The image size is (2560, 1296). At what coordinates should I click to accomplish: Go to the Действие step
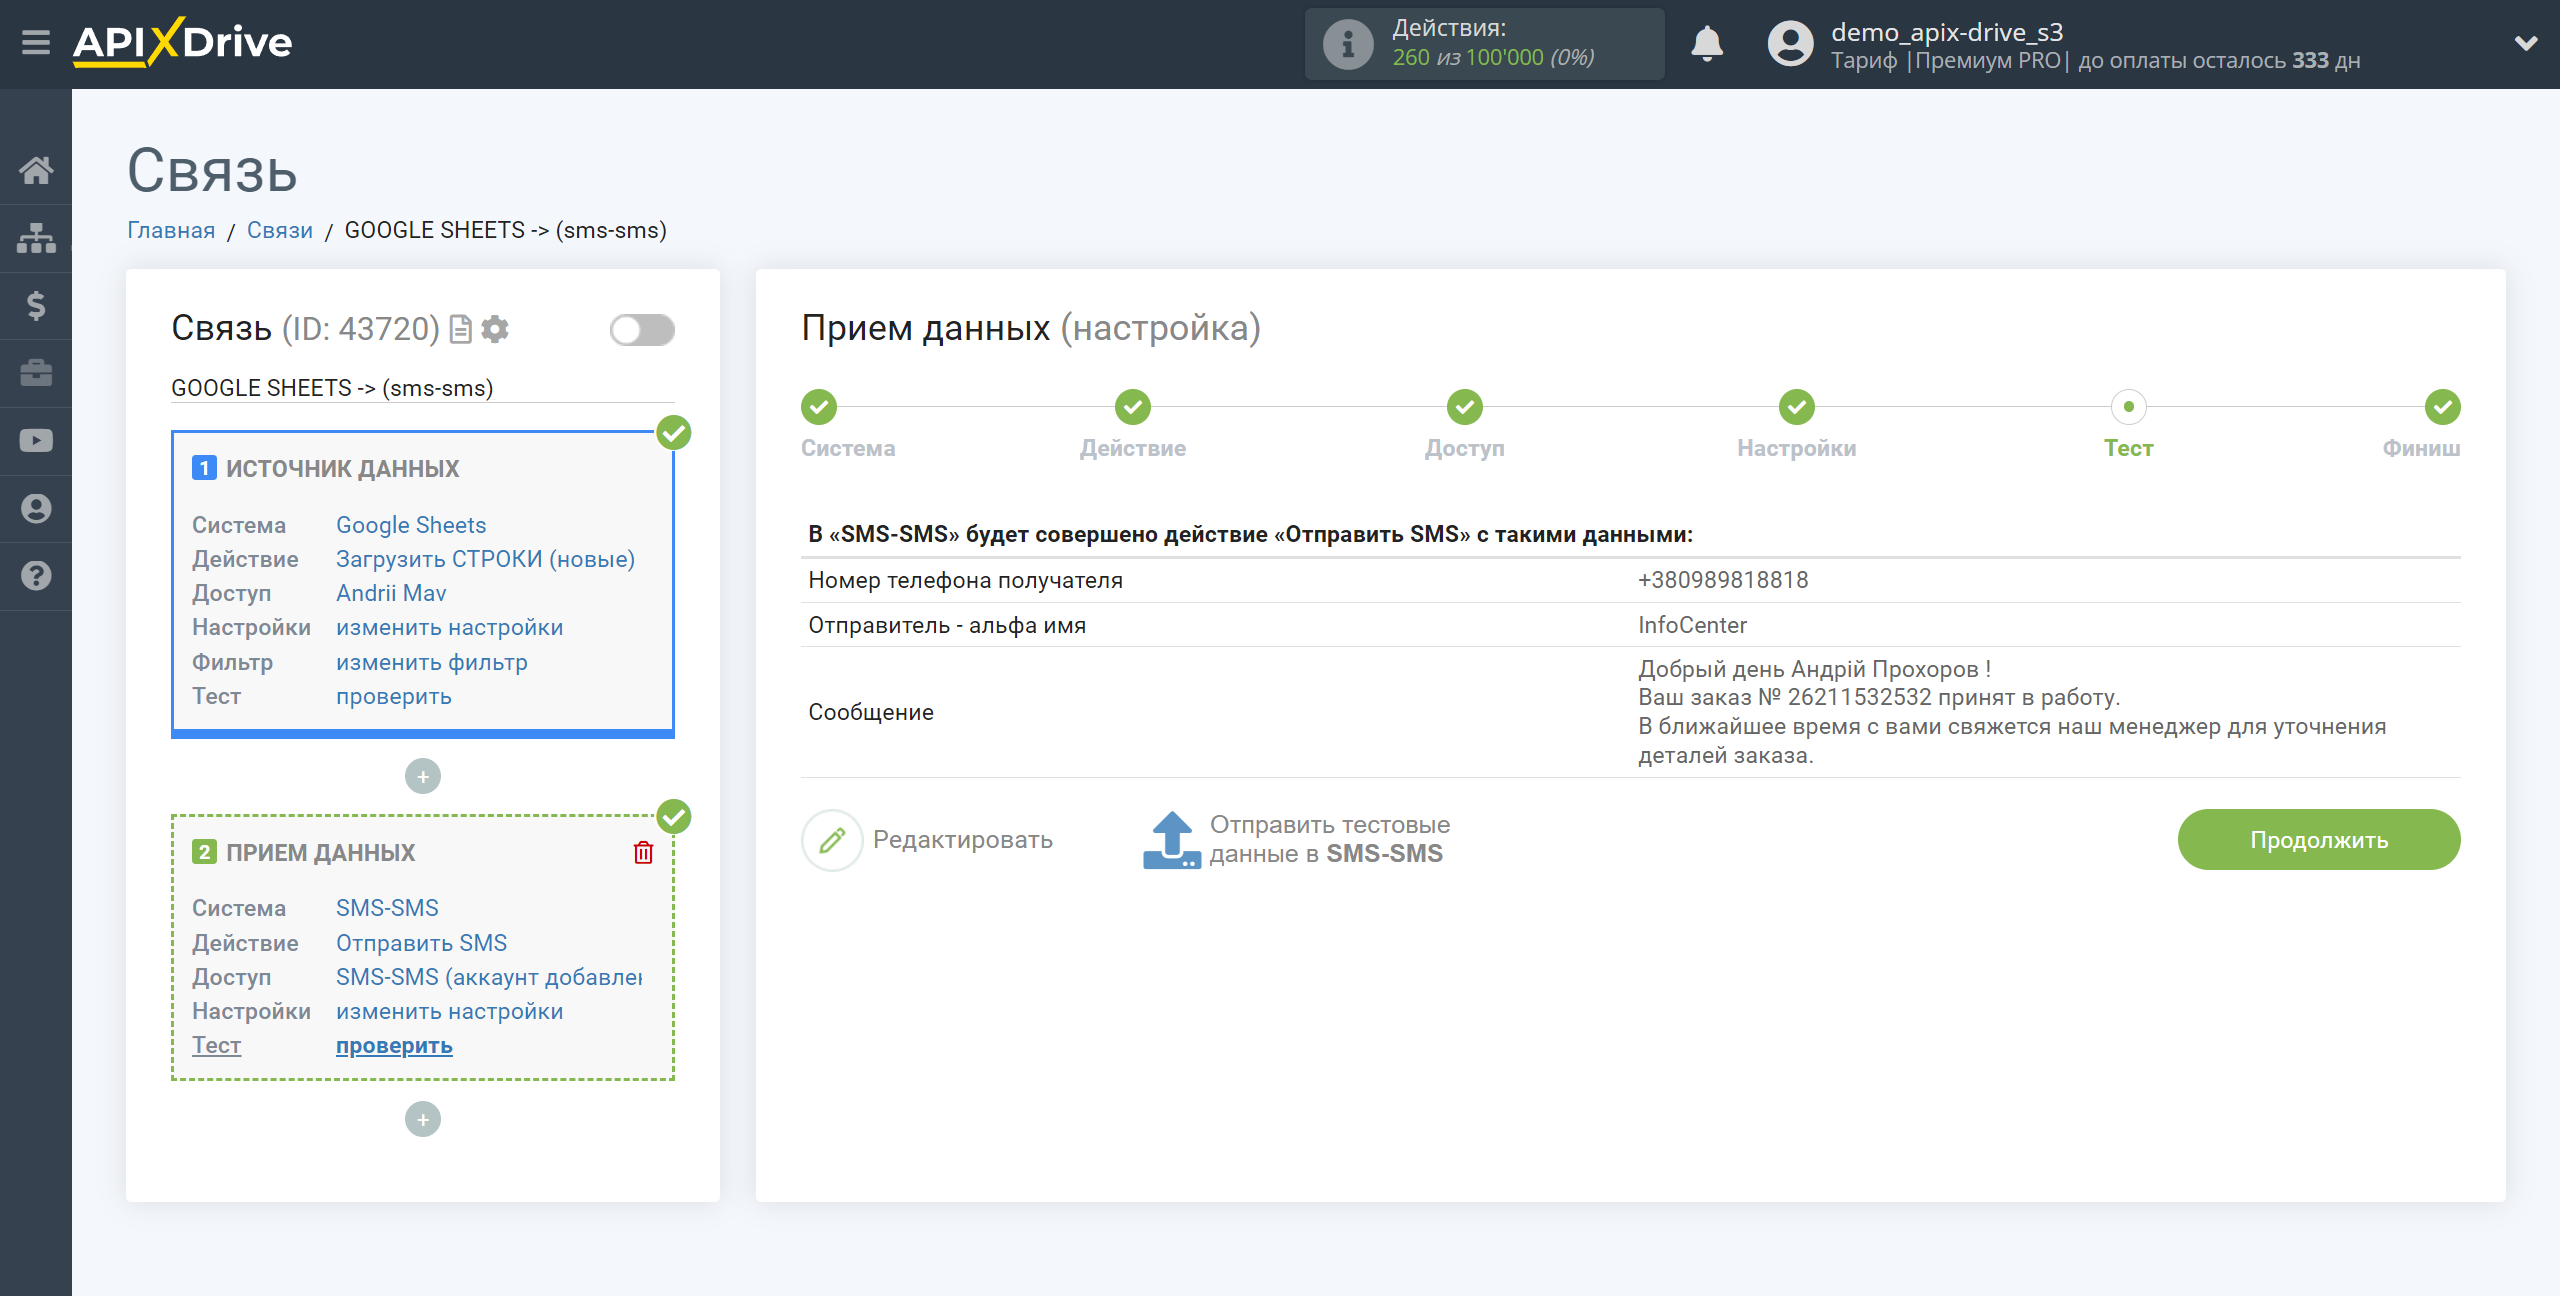1133,407
